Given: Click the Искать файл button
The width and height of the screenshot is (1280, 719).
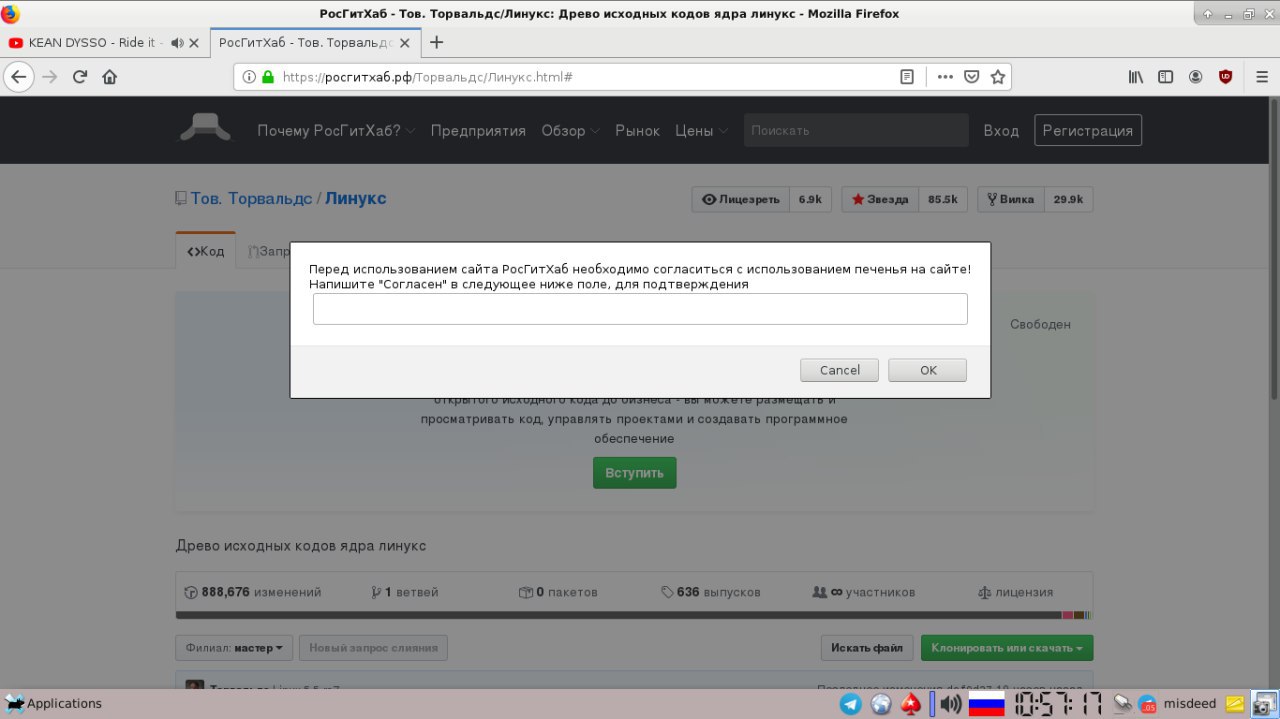Looking at the screenshot, I should tap(867, 648).
